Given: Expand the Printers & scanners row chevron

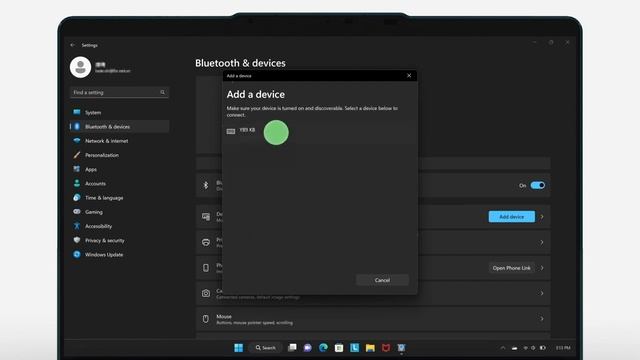Looking at the screenshot, I should [x=542, y=242].
